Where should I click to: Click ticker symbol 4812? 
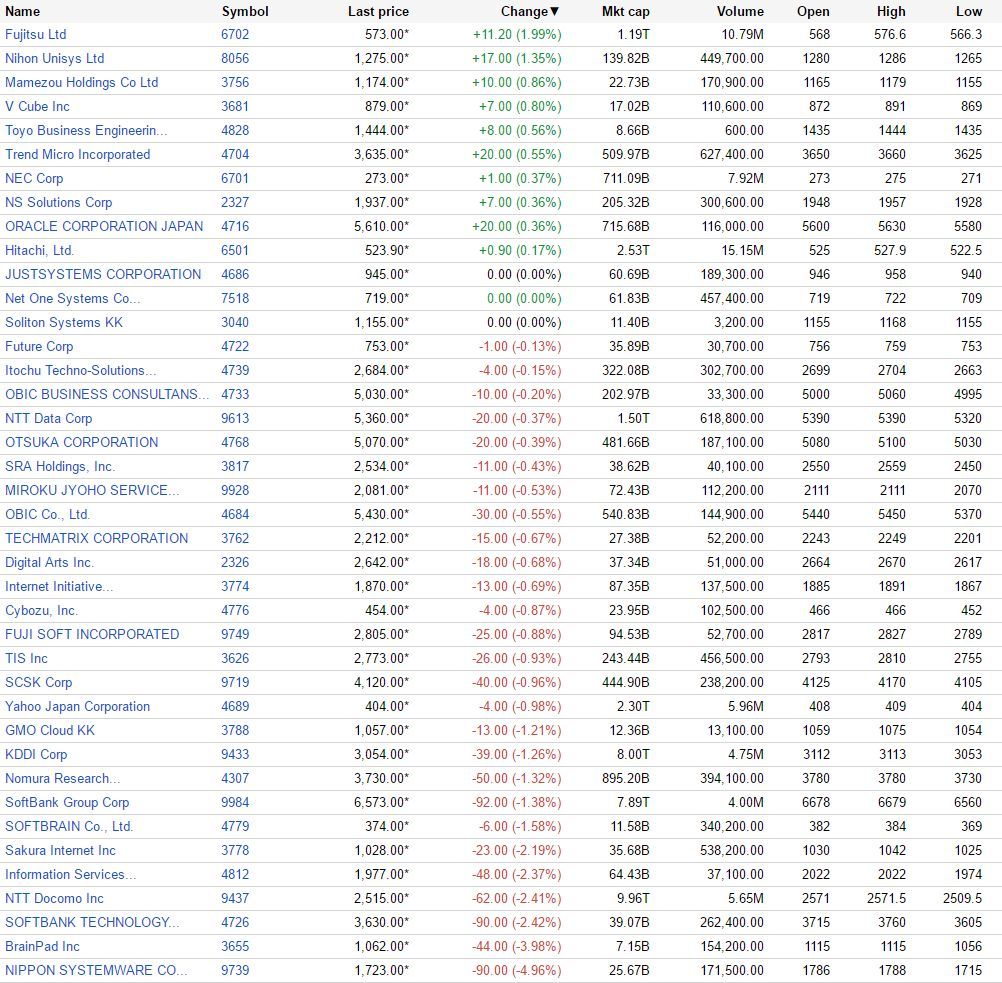[235, 874]
